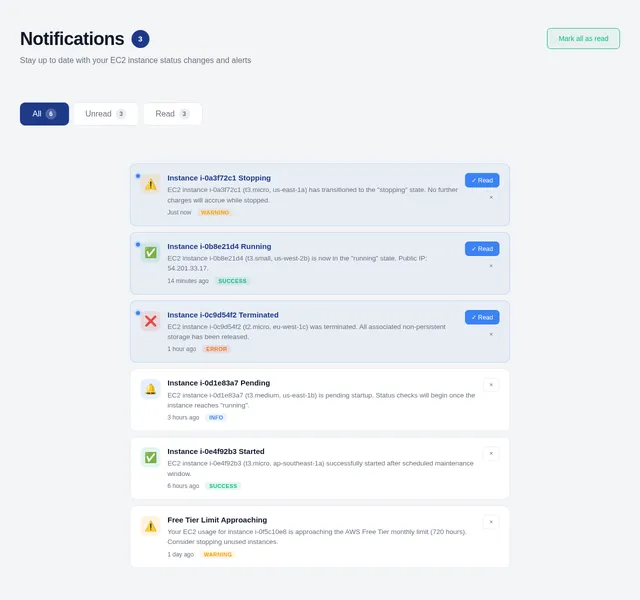Viewport: 640px width, 600px height.
Task: Open the Instance i-0a3f72c1 Stopping title
Action: click(219, 178)
